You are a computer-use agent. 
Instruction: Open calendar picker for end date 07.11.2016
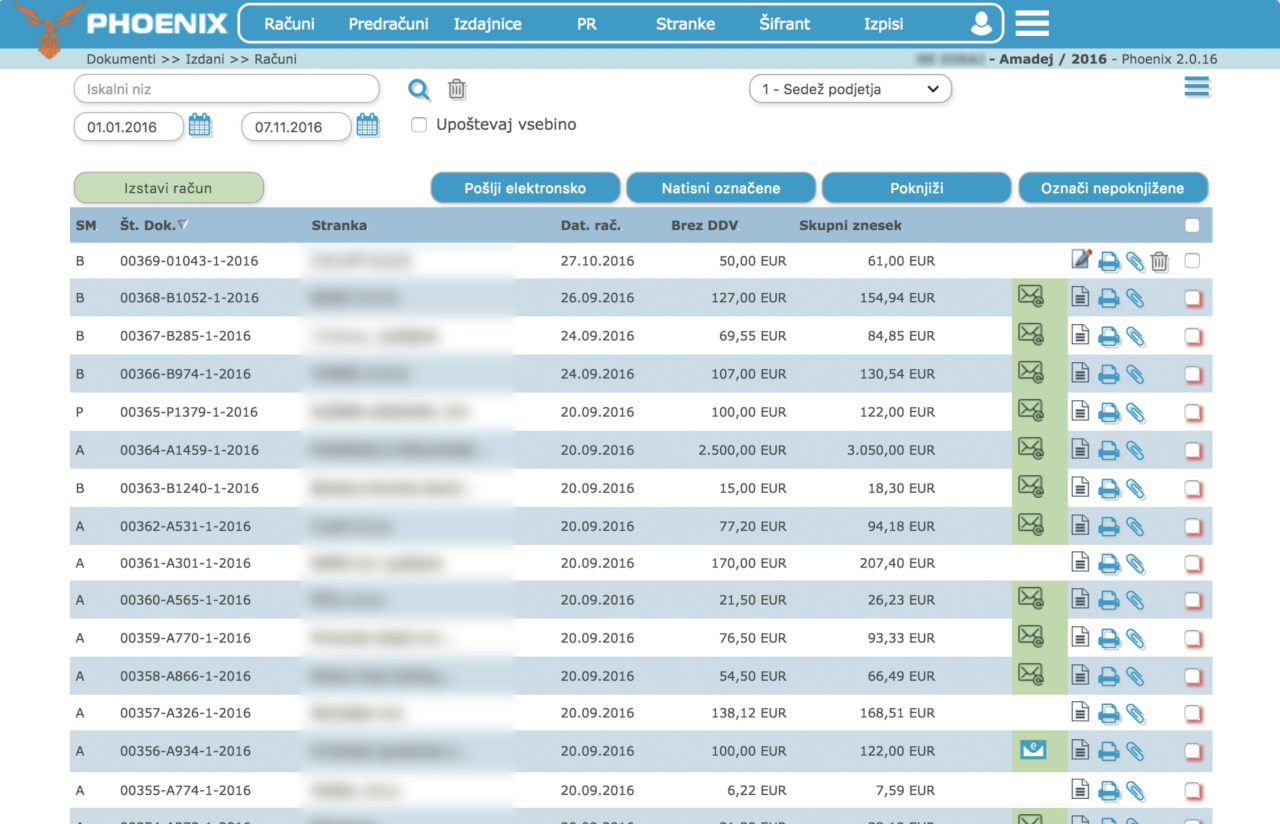tap(368, 126)
